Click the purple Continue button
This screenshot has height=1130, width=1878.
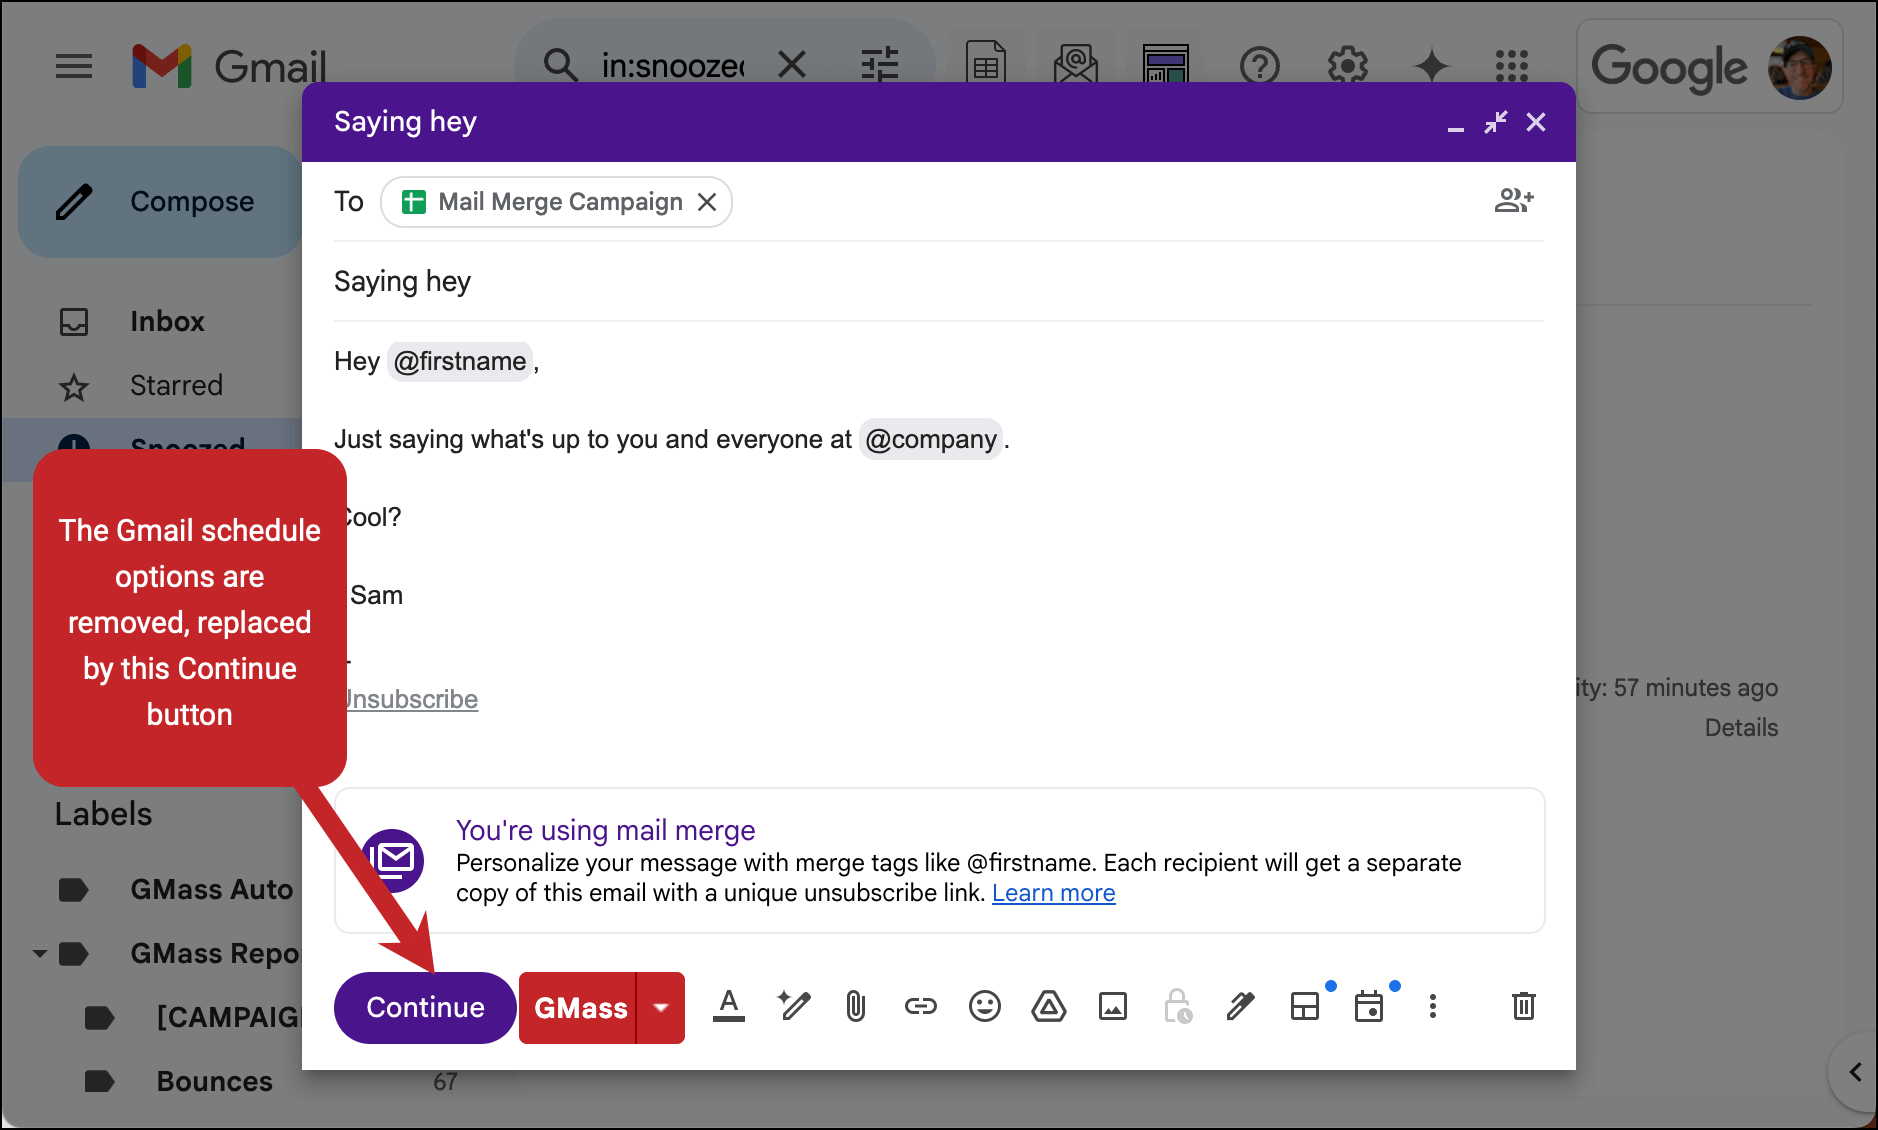425,1007
